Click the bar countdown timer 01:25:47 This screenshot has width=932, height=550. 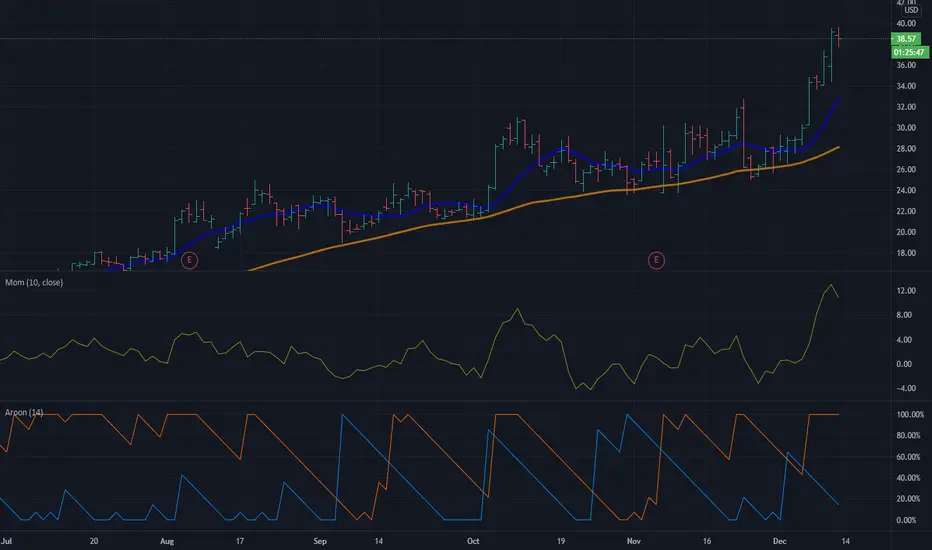tap(909, 52)
